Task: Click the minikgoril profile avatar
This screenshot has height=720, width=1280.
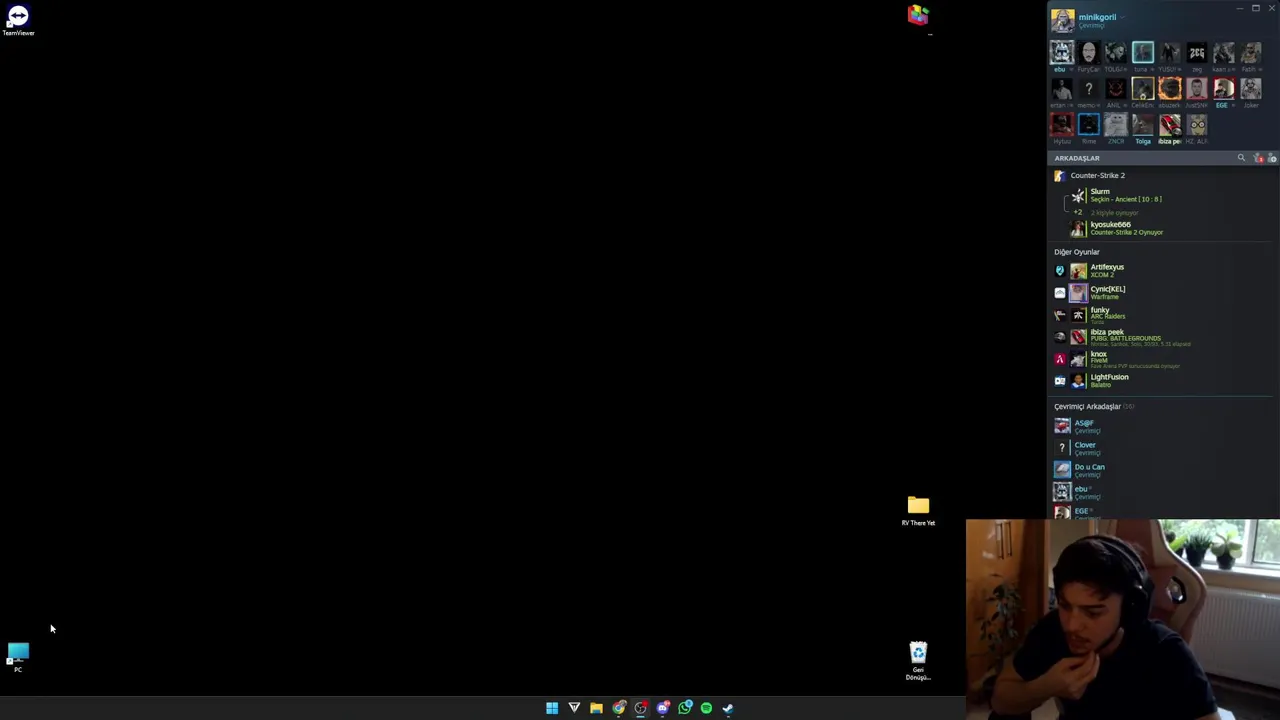Action: tap(1062, 20)
